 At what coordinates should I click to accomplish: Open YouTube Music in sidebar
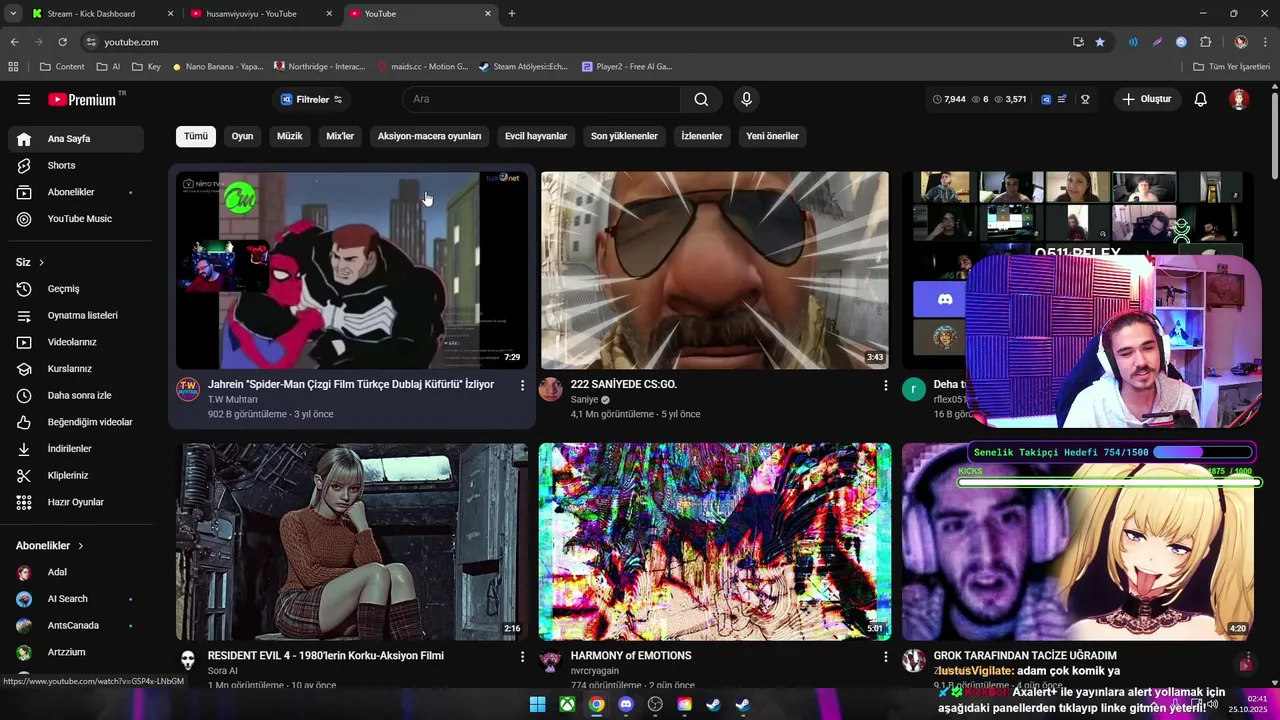[x=76, y=219]
